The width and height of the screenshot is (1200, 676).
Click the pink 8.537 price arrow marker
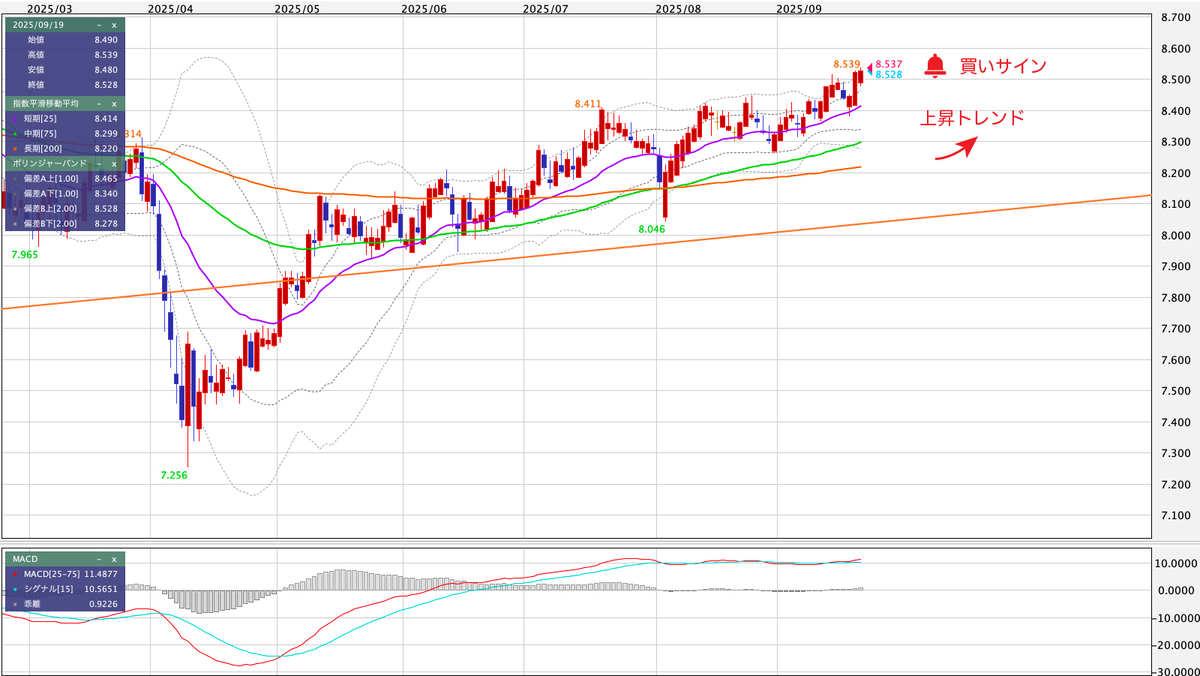tap(869, 64)
